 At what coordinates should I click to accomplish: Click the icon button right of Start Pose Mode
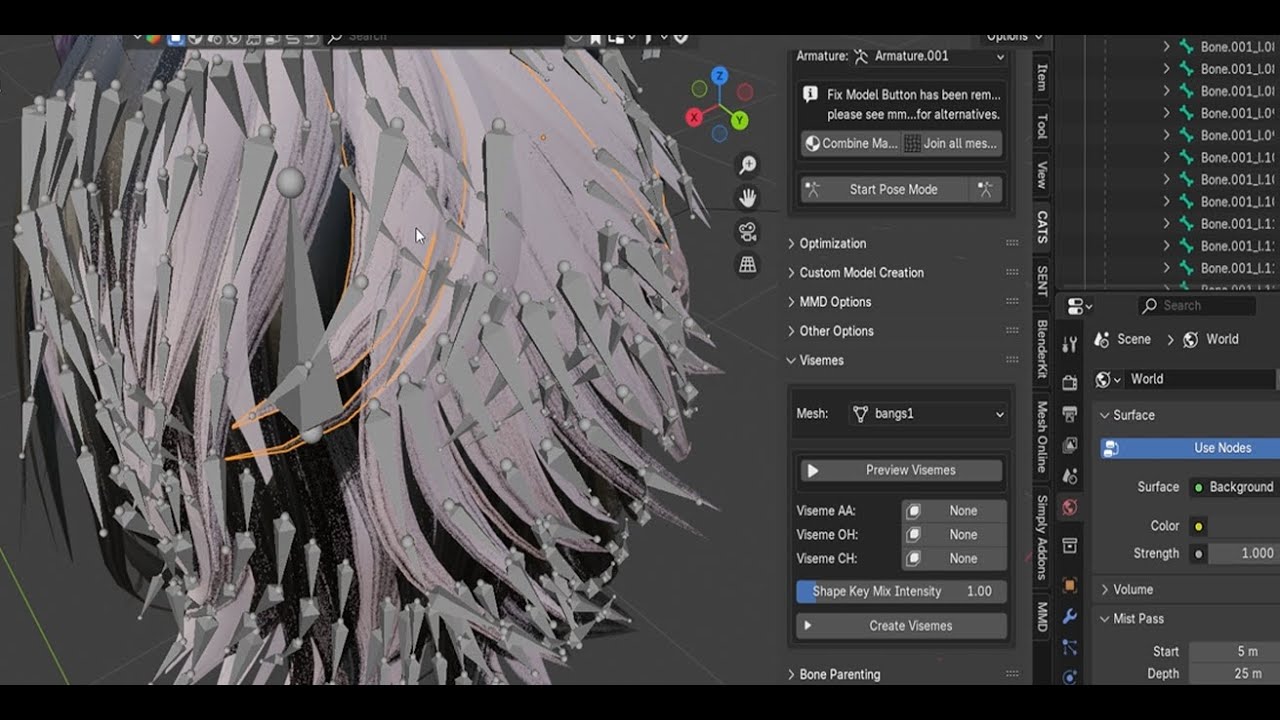(985, 189)
